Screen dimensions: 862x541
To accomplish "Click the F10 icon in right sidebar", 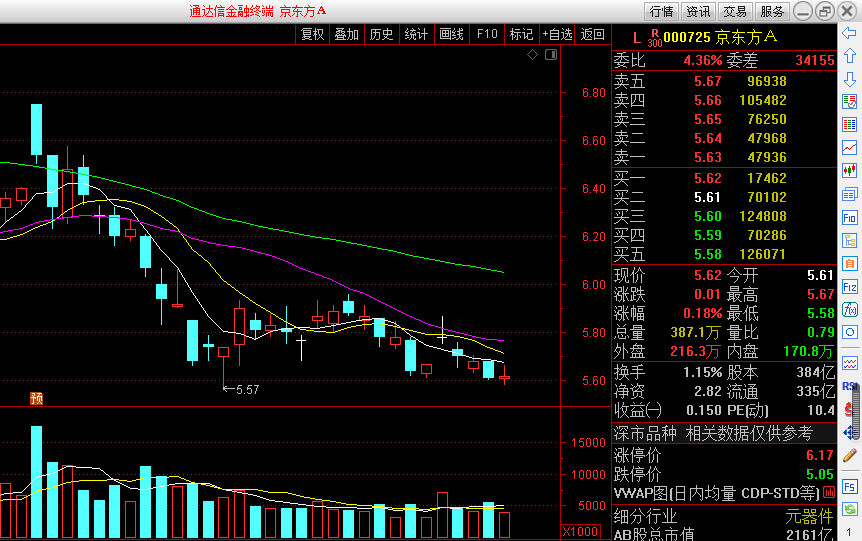I will tap(850, 217).
